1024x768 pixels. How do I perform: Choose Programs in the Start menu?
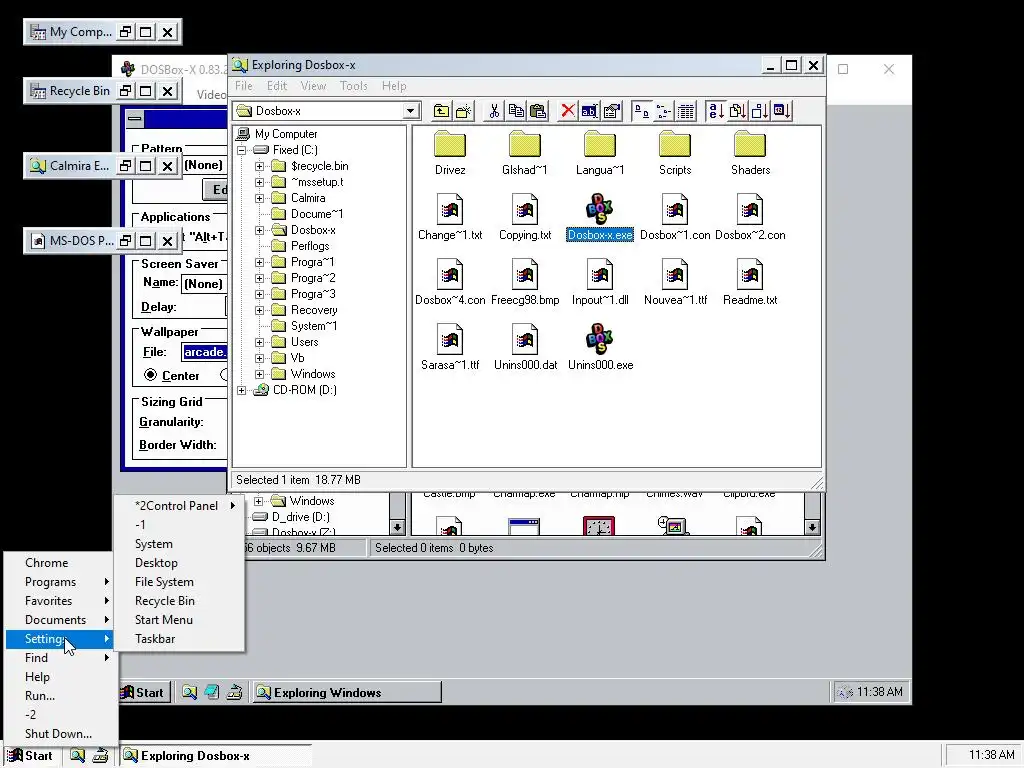coord(61,582)
